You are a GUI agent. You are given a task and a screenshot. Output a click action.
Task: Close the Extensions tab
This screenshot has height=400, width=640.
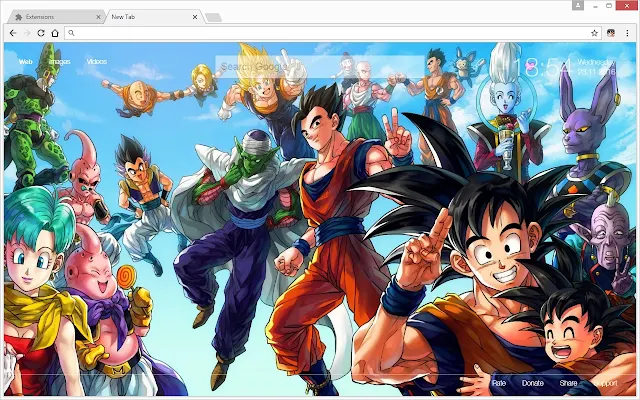[x=98, y=17]
